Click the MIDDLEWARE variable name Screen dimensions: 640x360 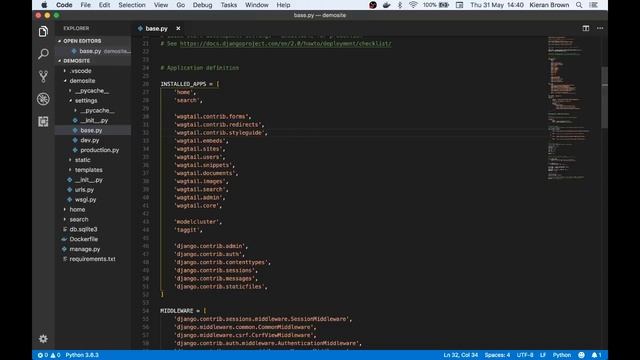[176, 311]
